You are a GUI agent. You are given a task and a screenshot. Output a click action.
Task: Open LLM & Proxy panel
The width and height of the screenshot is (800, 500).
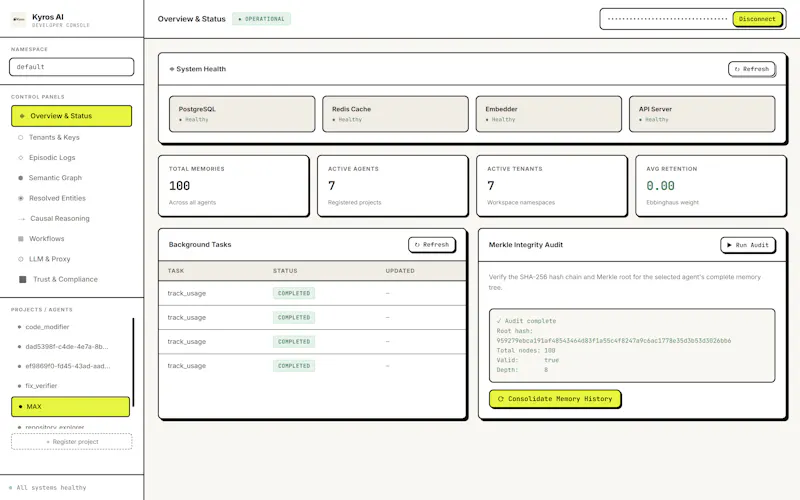coord(71,259)
